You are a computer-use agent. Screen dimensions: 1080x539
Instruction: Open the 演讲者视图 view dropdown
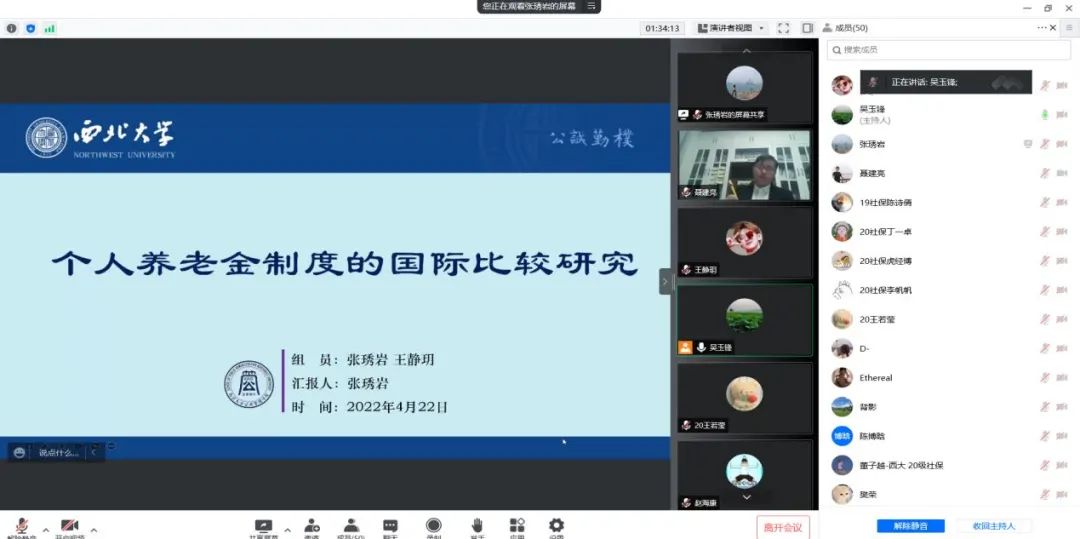click(x=731, y=28)
